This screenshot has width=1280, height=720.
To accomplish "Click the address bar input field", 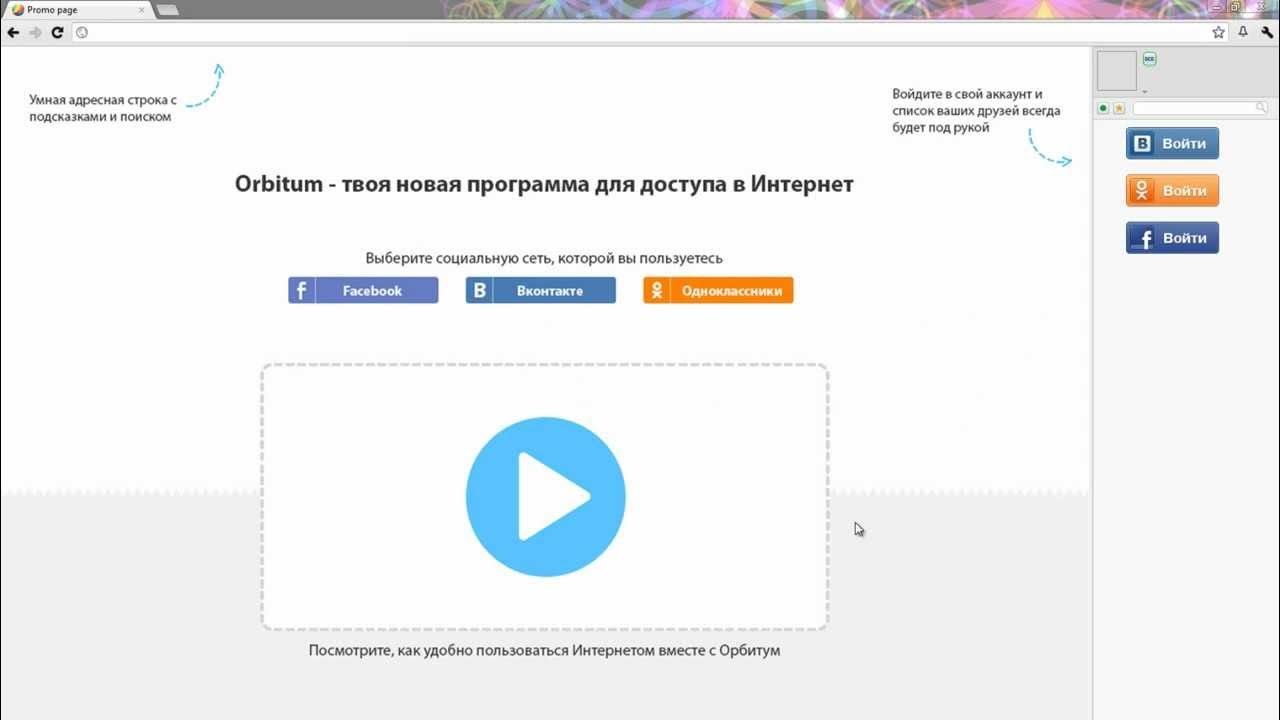I will (650, 32).
